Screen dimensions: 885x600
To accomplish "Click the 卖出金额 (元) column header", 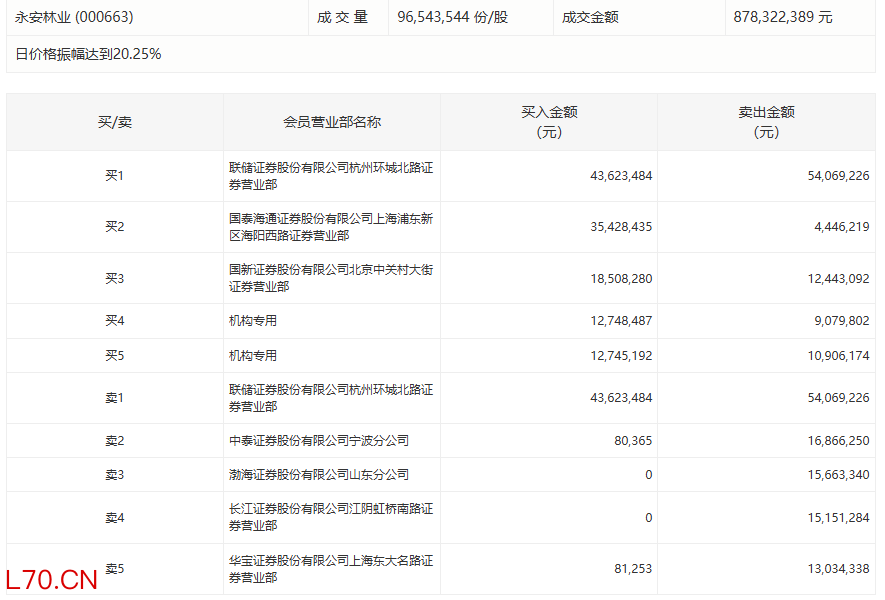I will (x=766, y=122).
